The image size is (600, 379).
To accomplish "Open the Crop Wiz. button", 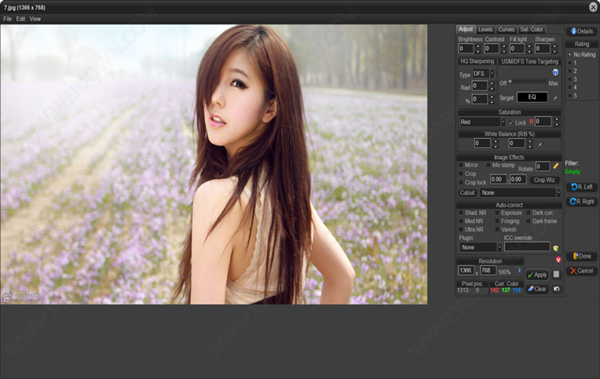I will pos(544,180).
